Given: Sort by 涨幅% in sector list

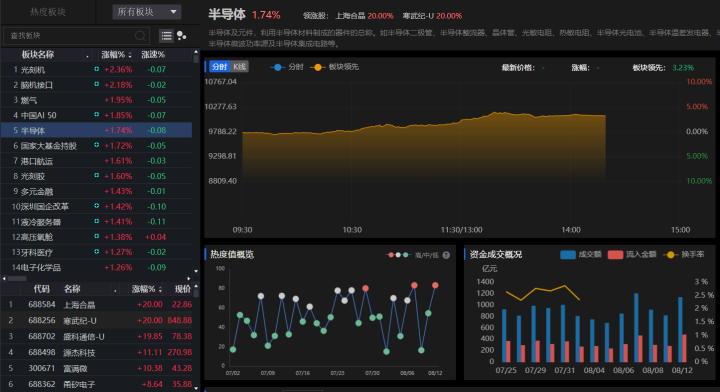Looking at the screenshot, I should point(116,55).
